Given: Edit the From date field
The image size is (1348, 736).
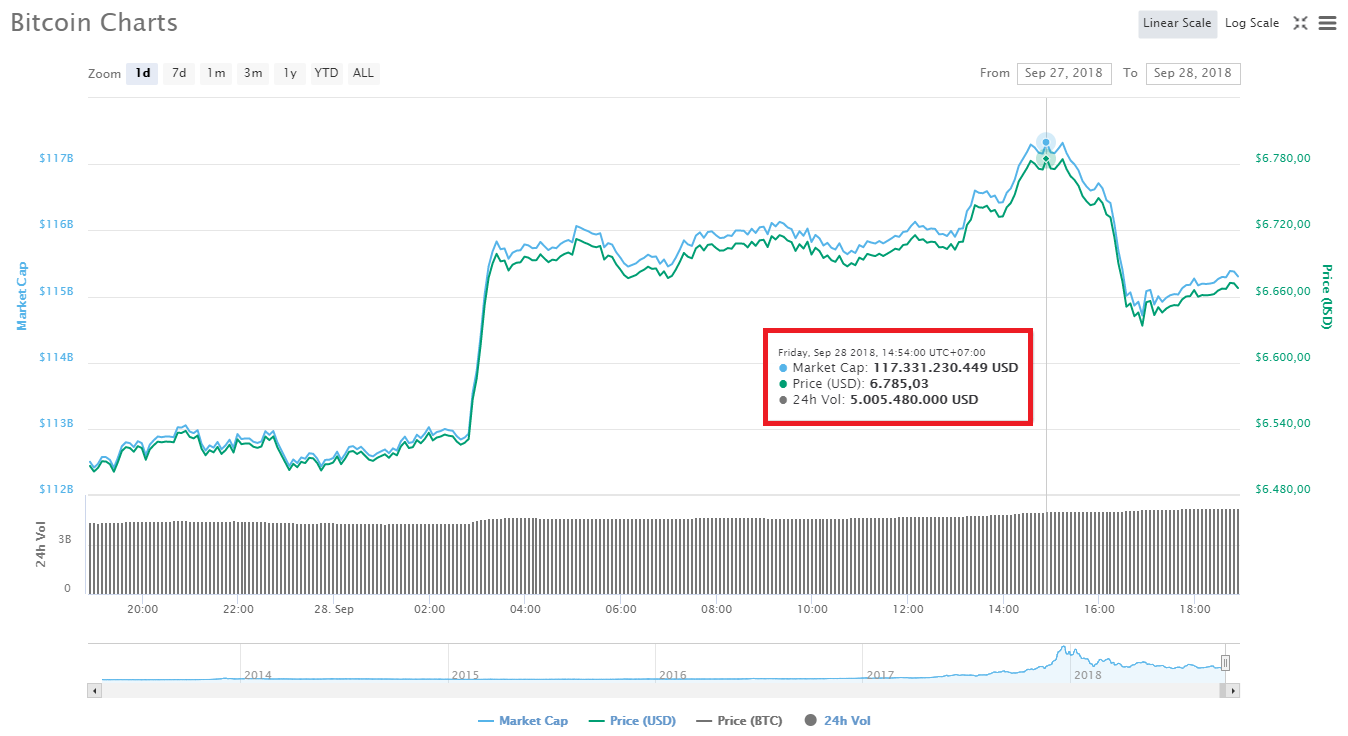Looking at the screenshot, I should pos(1064,73).
